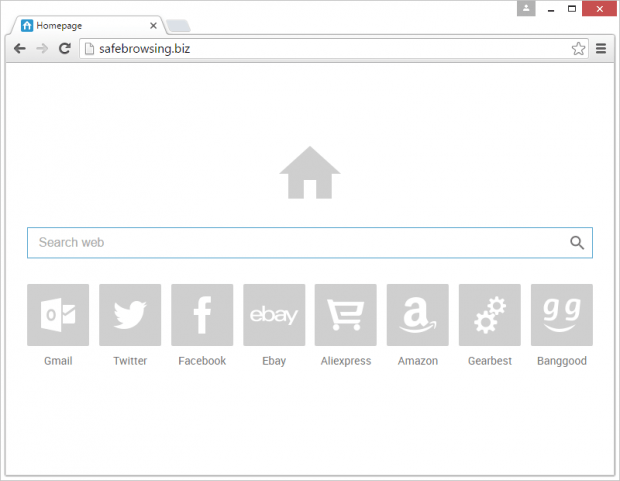
Task: Click the page info icon in address bar
Action: (x=90, y=49)
